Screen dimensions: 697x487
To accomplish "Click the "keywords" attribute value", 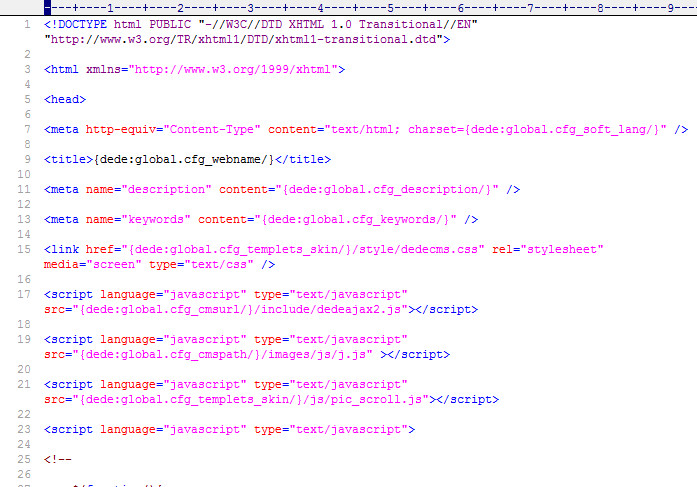I will (x=156, y=219).
